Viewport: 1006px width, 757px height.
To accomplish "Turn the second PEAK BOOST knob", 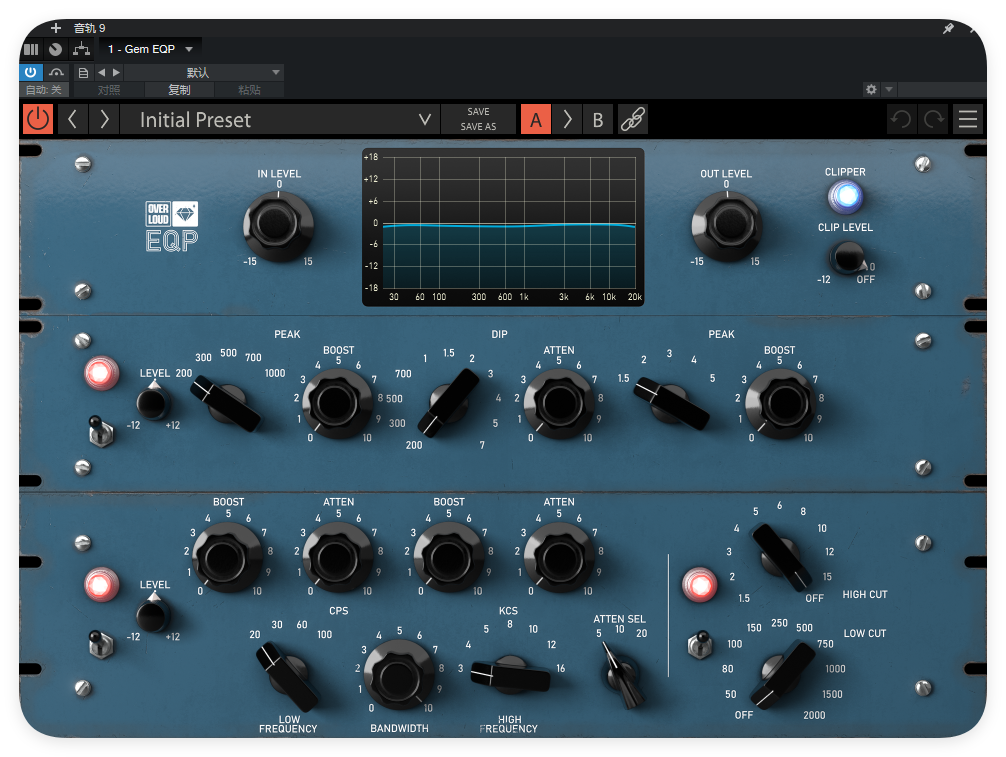I will click(780, 404).
